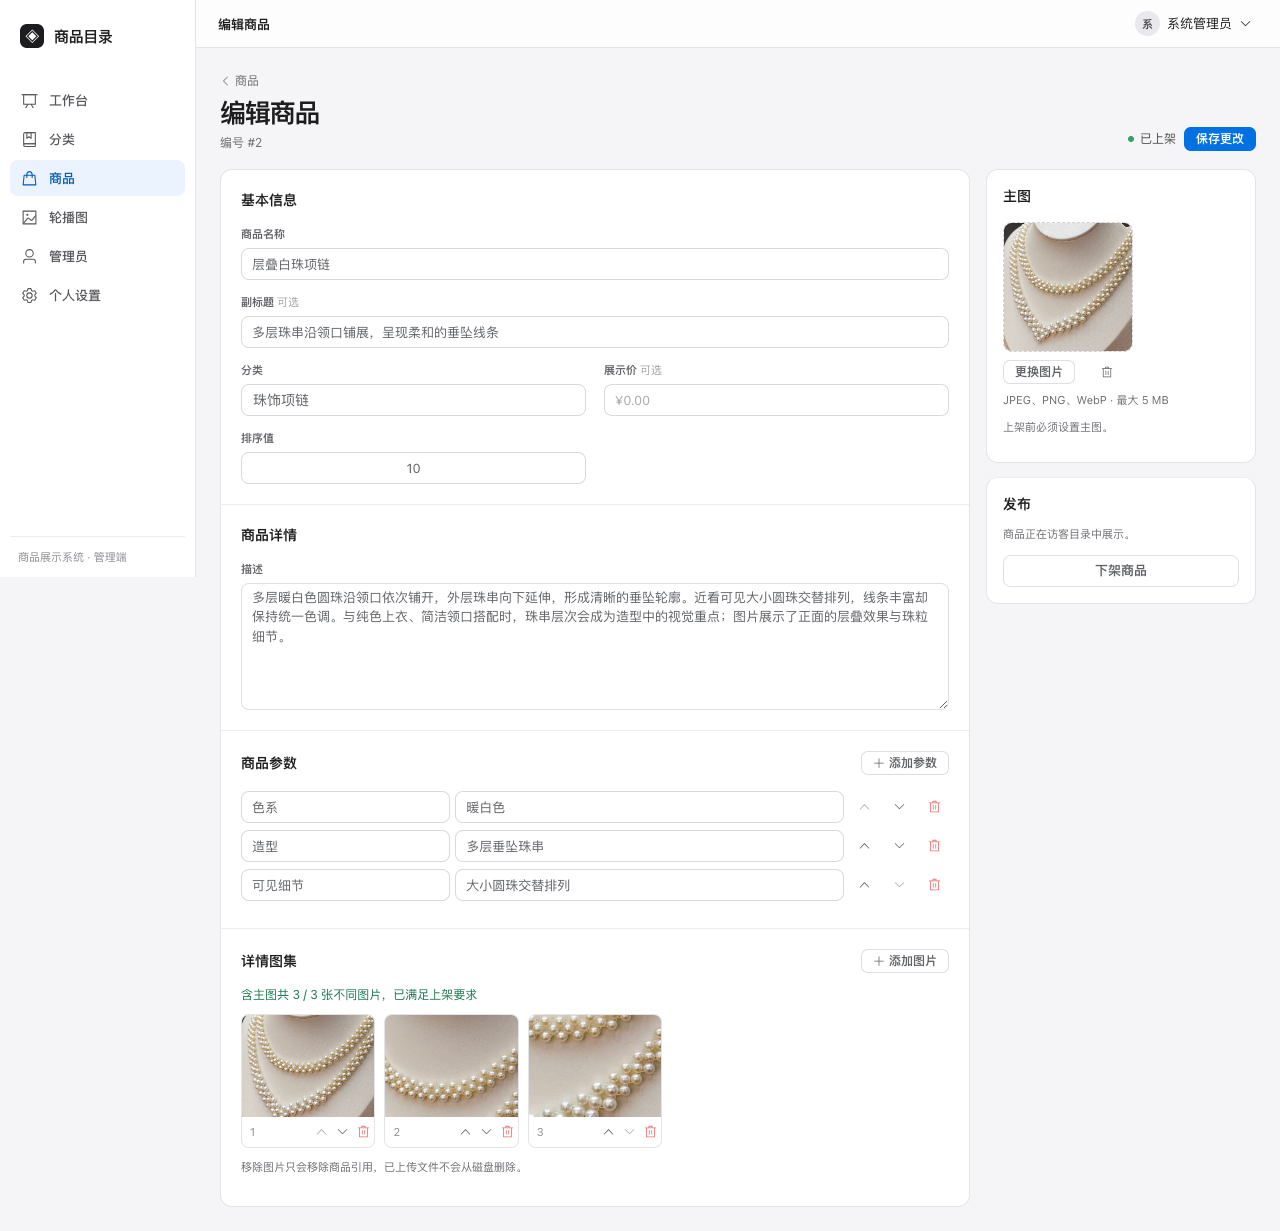Move gallery image 2 up
The image size is (1280, 1231).
(x=465, y=1132)
